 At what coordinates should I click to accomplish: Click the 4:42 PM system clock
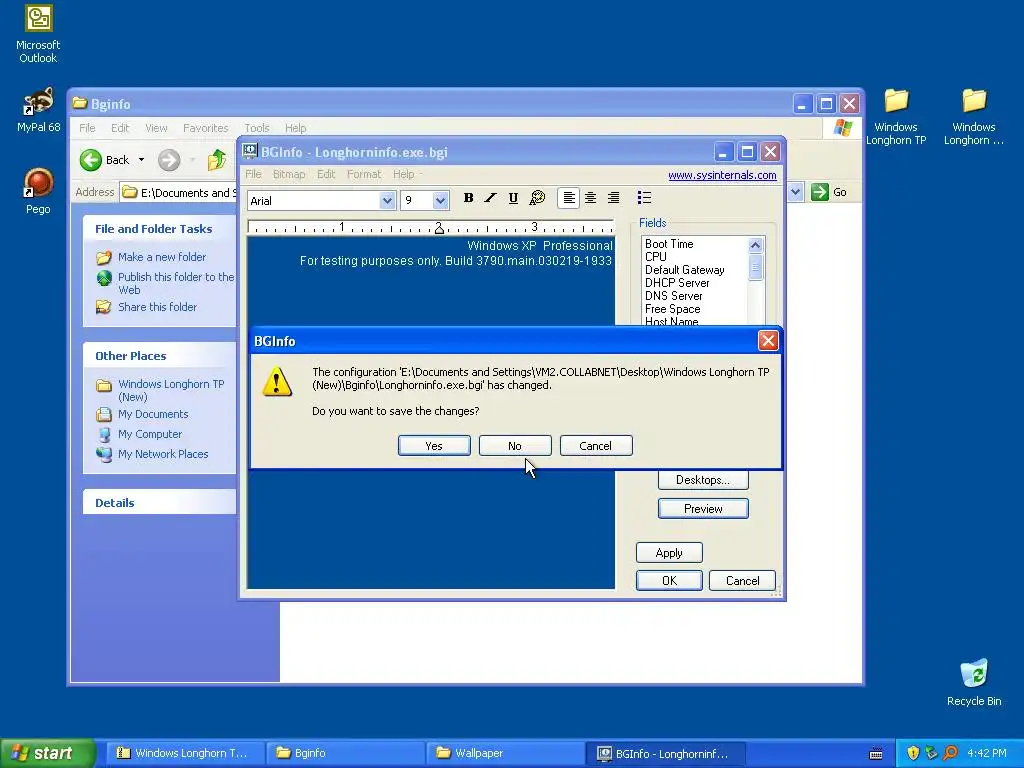[x=987, y=753]
